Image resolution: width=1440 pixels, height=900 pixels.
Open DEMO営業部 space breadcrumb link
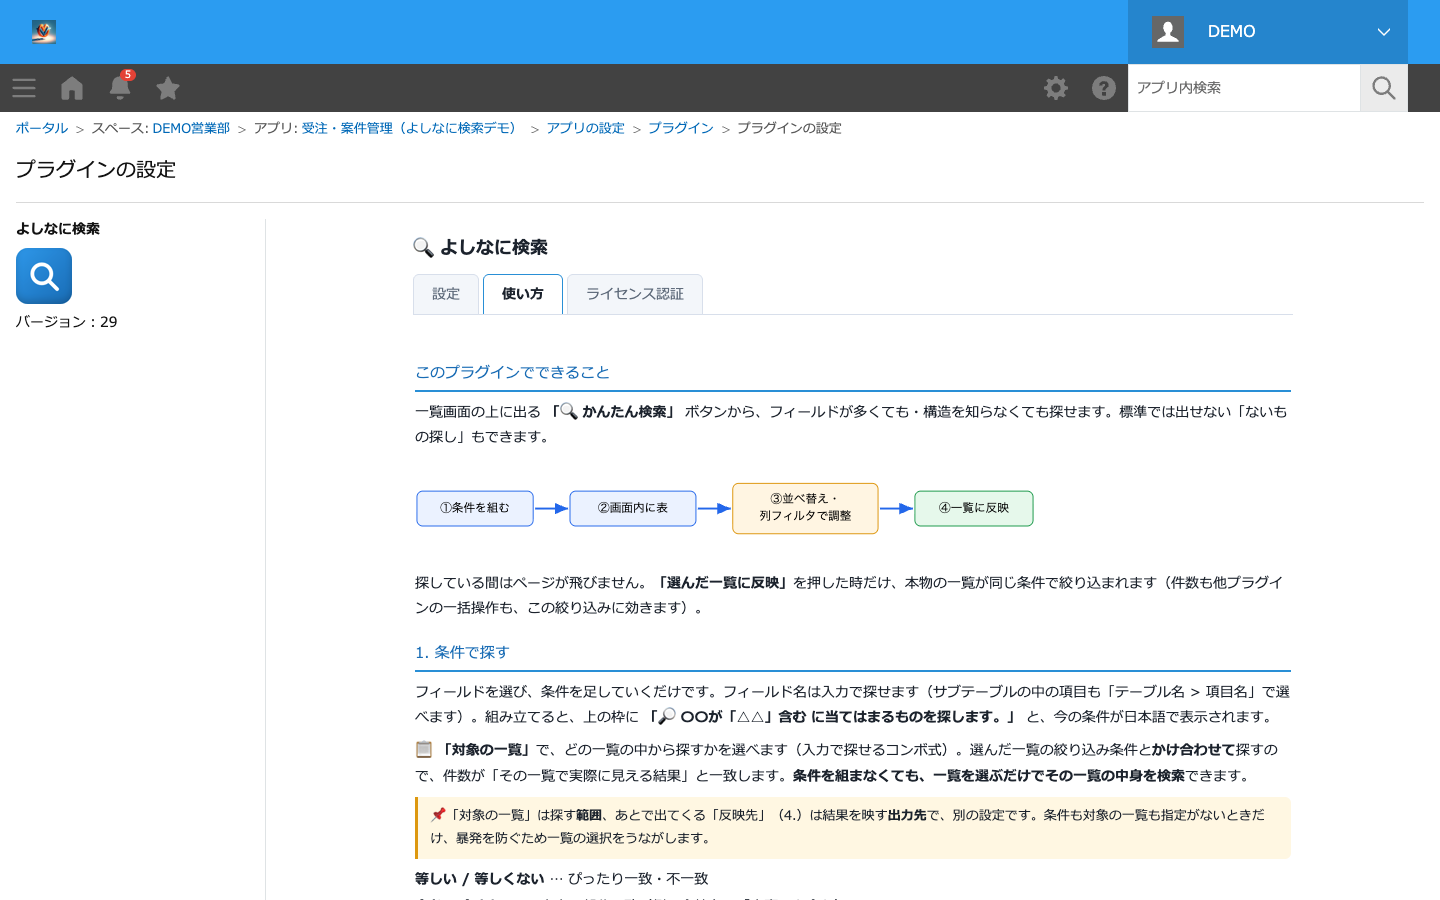pos(191,128)
